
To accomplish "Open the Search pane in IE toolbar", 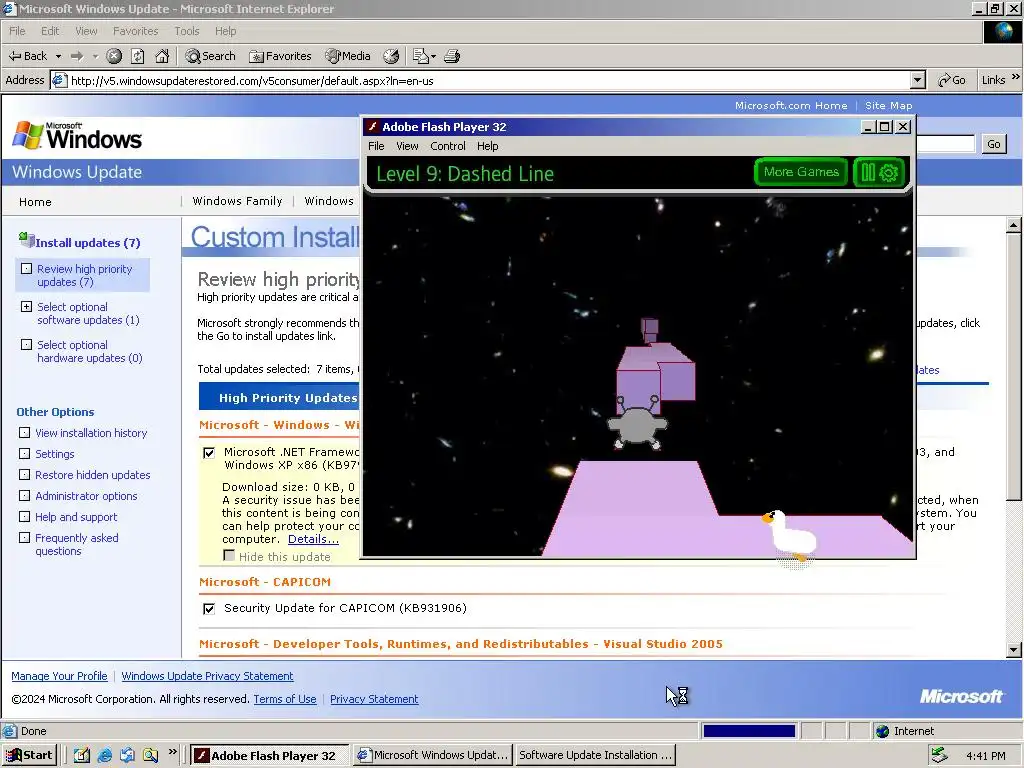I will pyautogui.click(x=210, y=56).
